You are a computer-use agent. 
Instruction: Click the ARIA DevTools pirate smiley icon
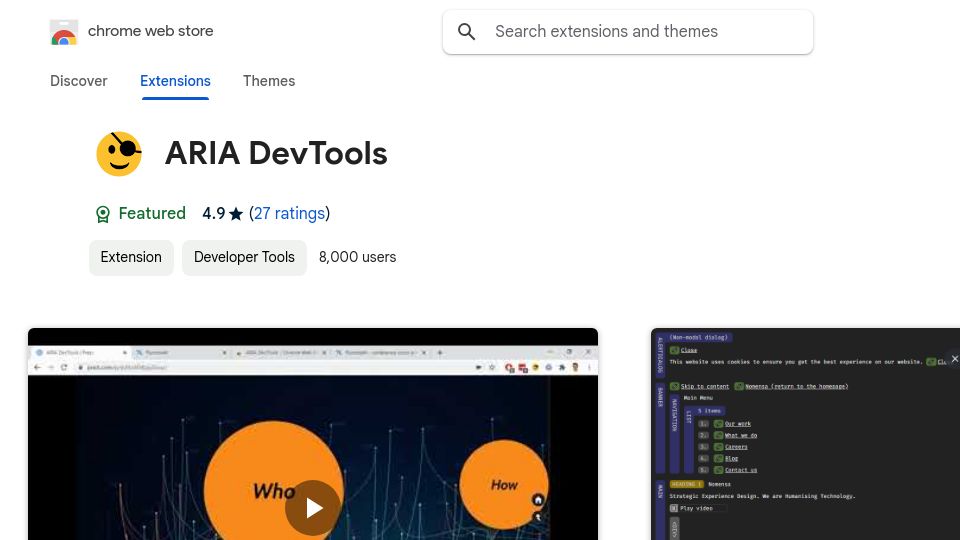point(119,154)
